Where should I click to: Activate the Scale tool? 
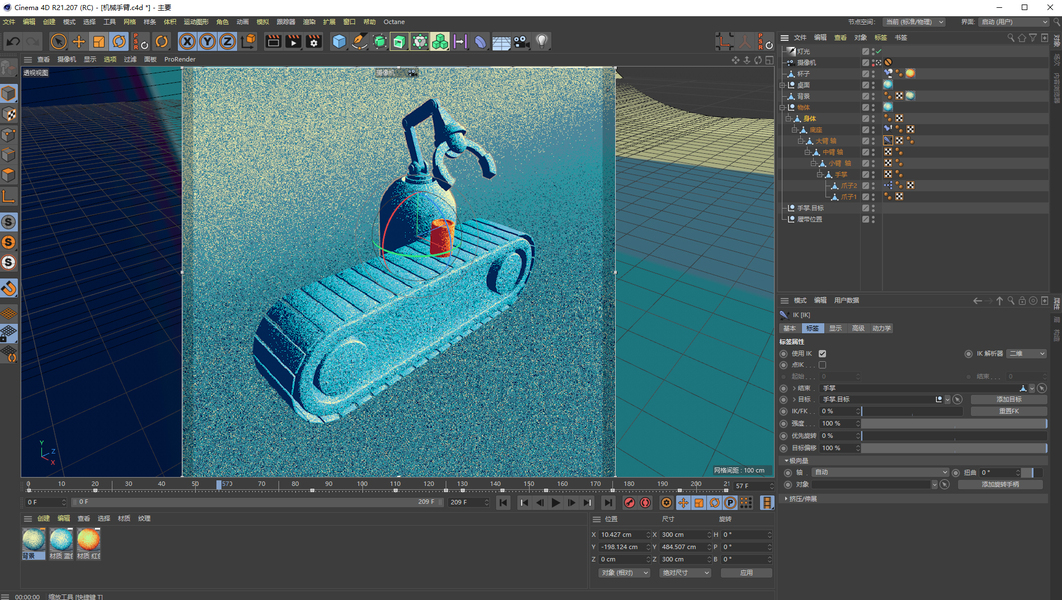click(x=99, y=41)
